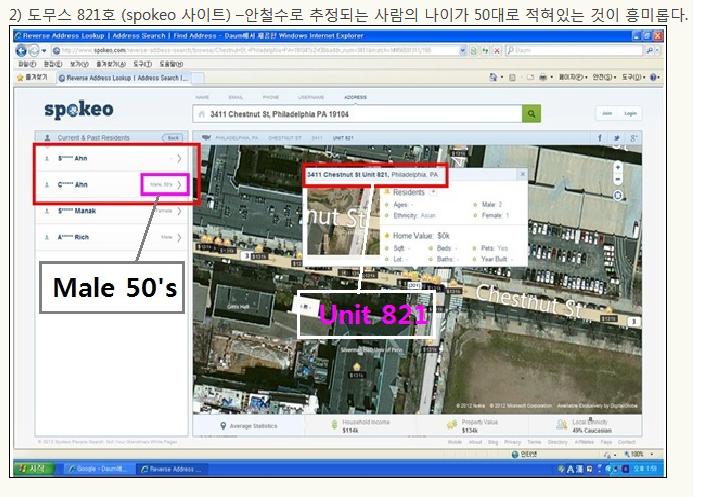Open Windows Start menu button
Viewport: 714px width, 497px height.
coord(33,468)
